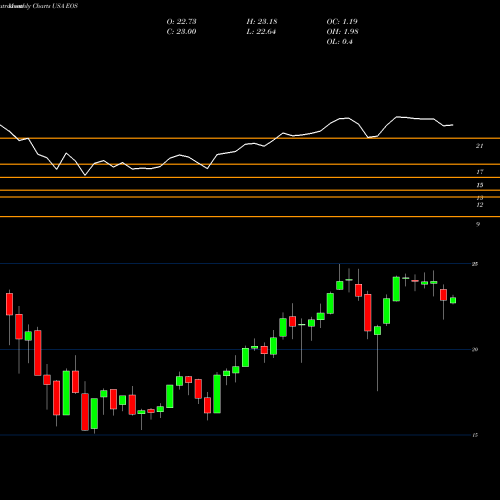The width and height of the screenshot is (500, 500).
Task: Select the green candle with the longest lower wick
Action: [377, 358]
